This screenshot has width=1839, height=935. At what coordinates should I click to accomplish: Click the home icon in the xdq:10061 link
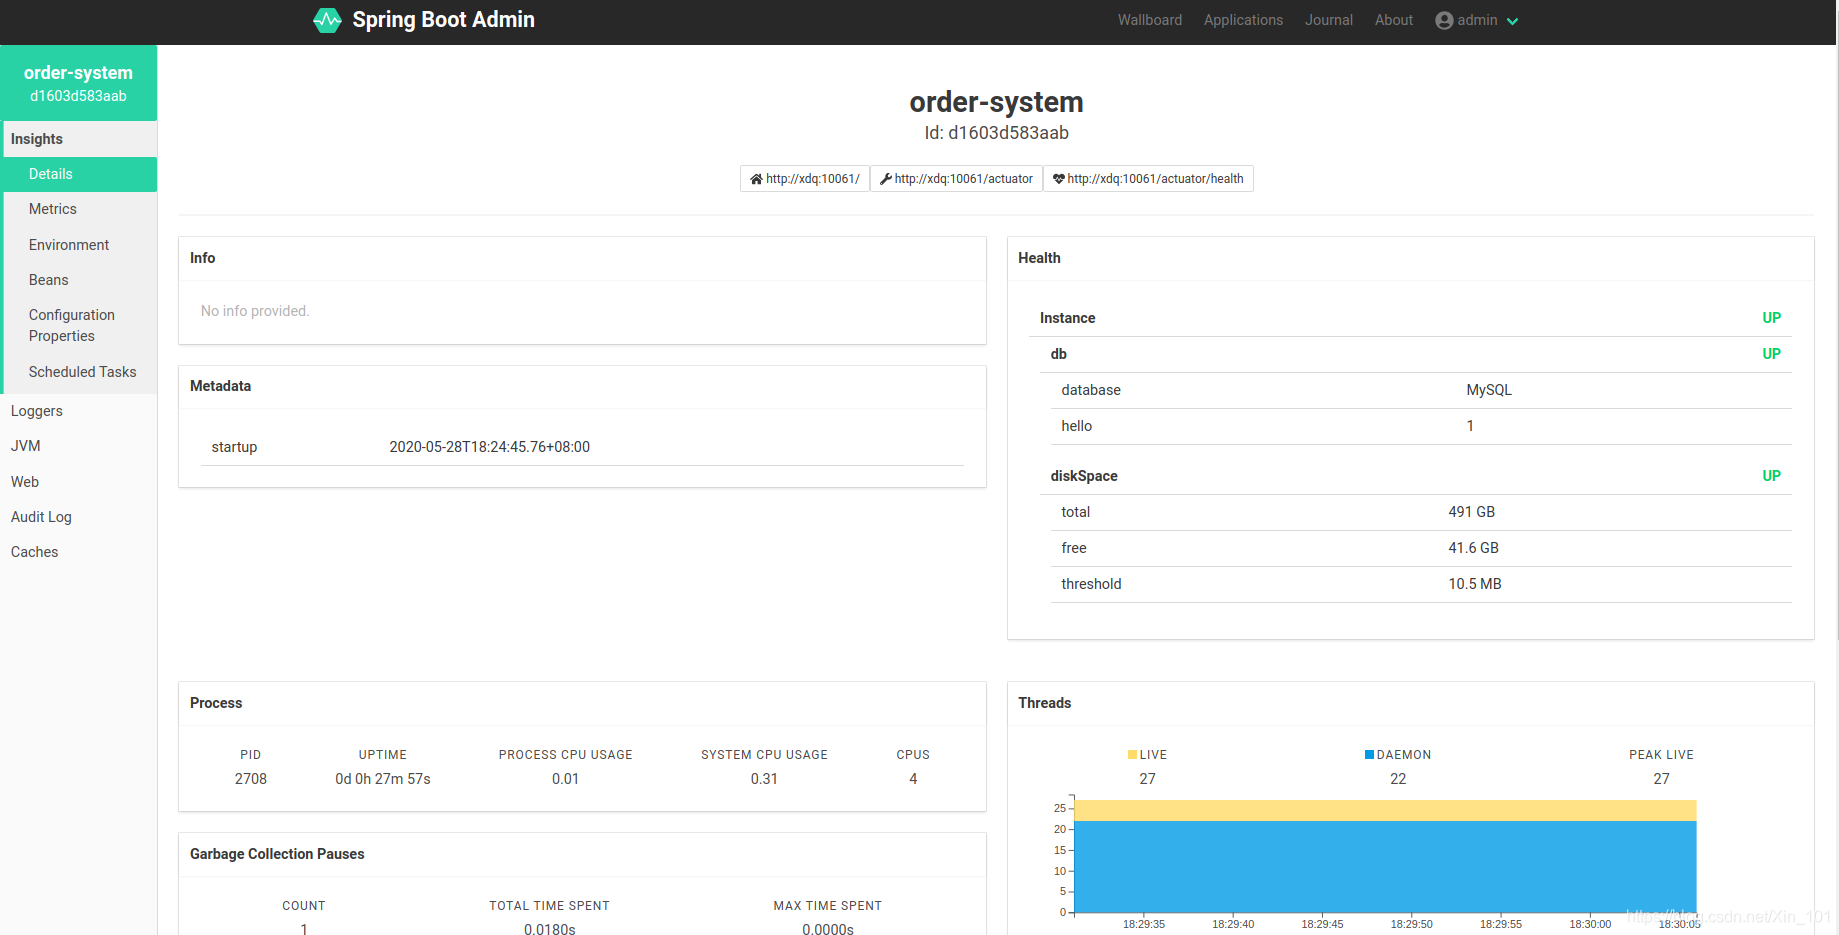click(756, 179)
